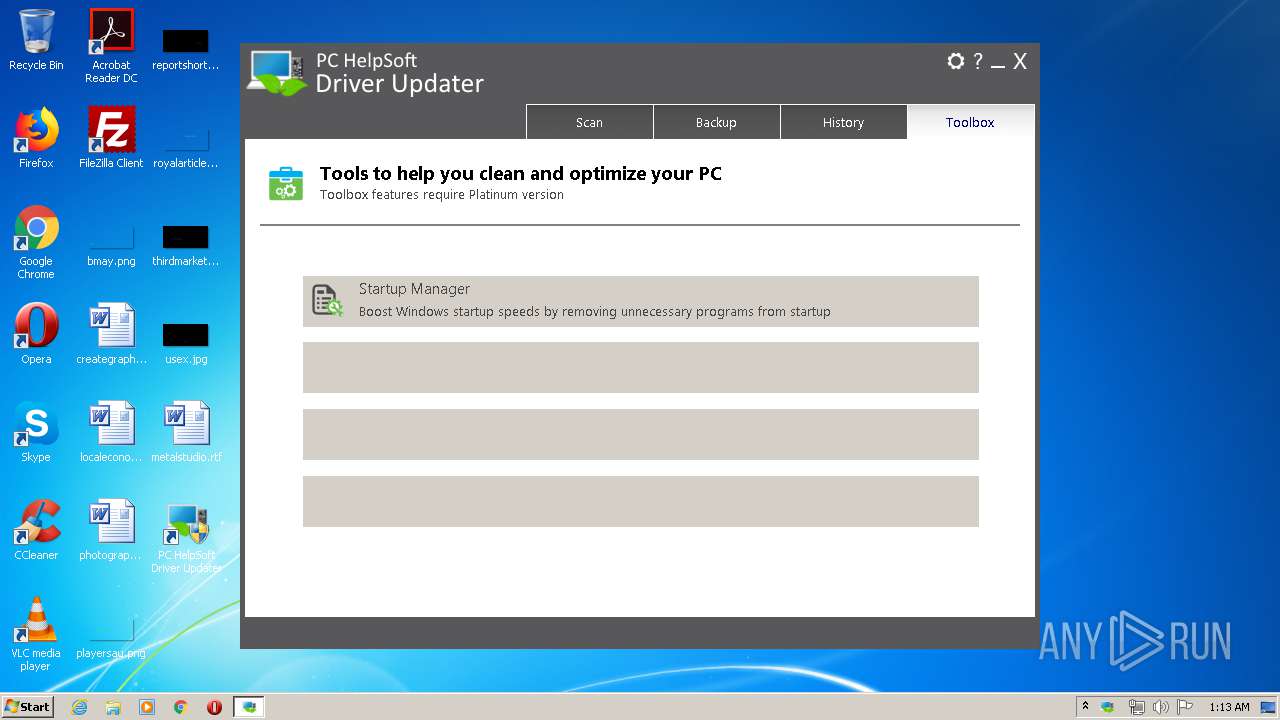Close the Driver Updater window
Viewport: 1280px width, 720px height.
[1020, 61]
